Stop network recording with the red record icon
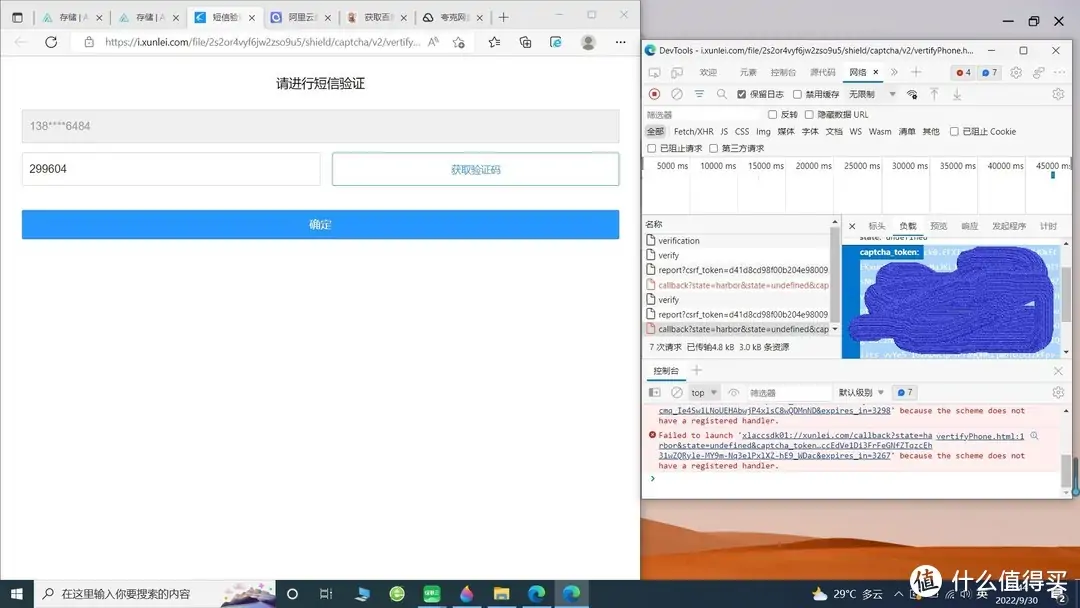Viewport: 1080px width, 608px height. (653, 94)
